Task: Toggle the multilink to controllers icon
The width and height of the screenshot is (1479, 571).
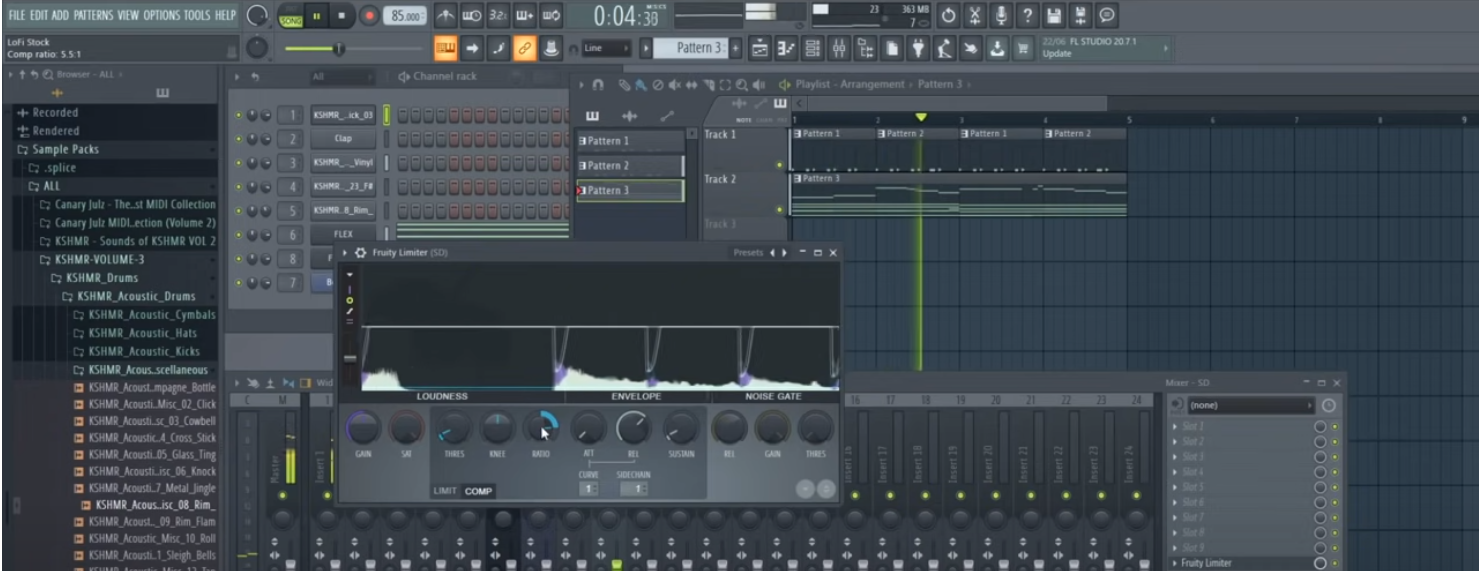Action: (524, 48)
